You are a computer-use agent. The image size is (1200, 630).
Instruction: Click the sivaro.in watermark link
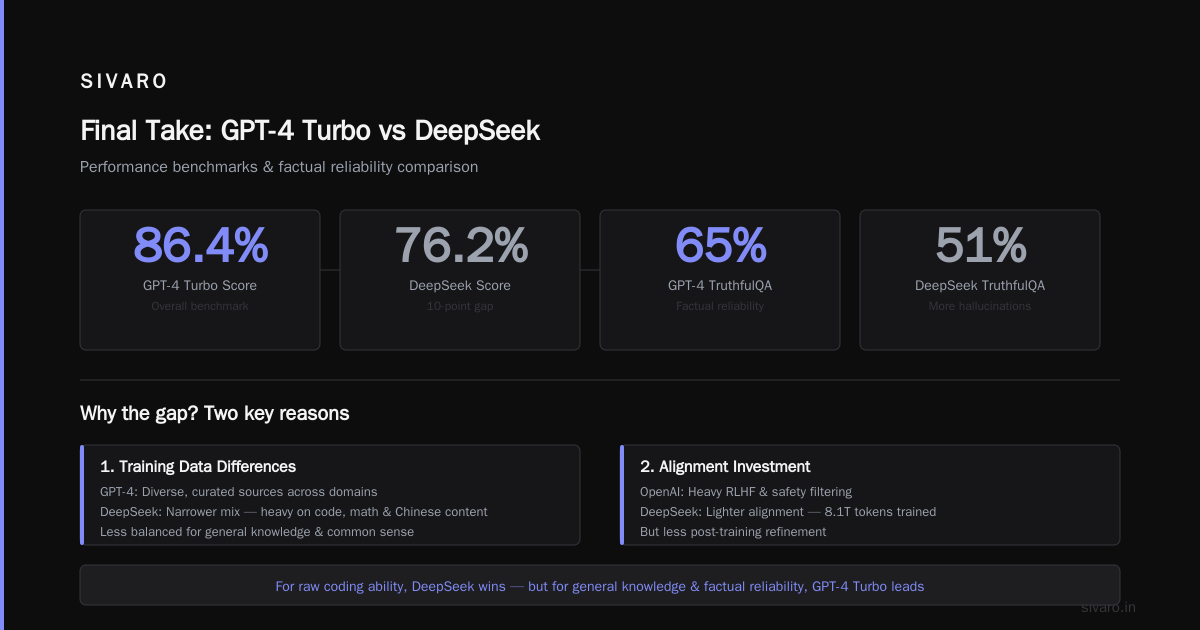tap(1109, 607)
